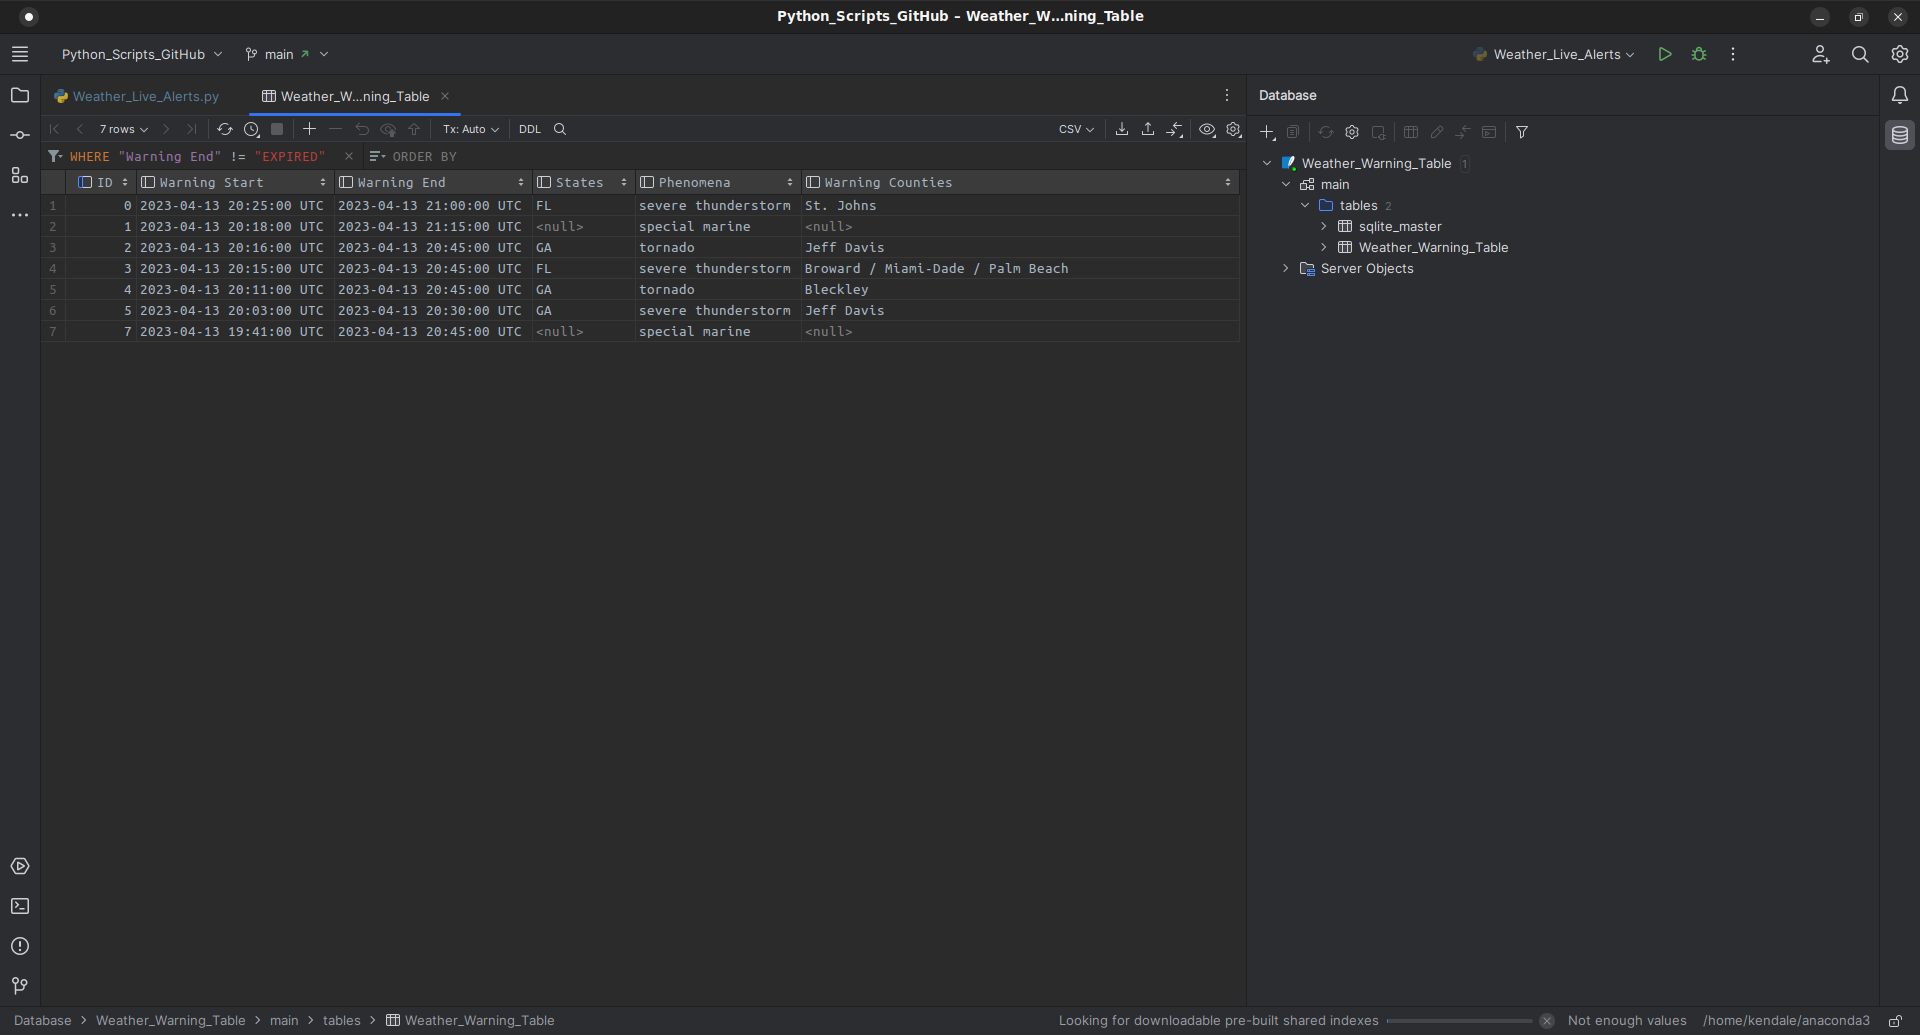Toggle read-only lock in status bar
Image resolution: width=1920 pixels, height=1035 pixels.
tap(1895, 1021)
